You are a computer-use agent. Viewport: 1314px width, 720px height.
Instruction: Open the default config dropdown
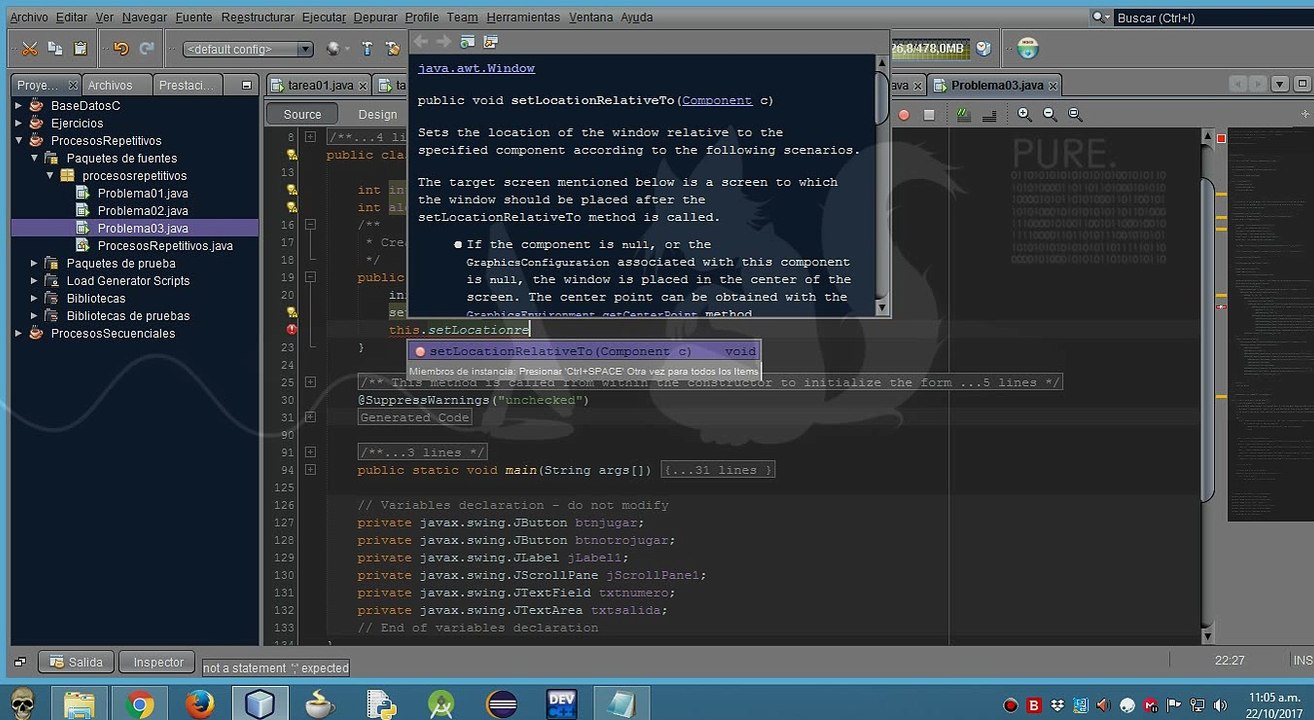(248, 49)
